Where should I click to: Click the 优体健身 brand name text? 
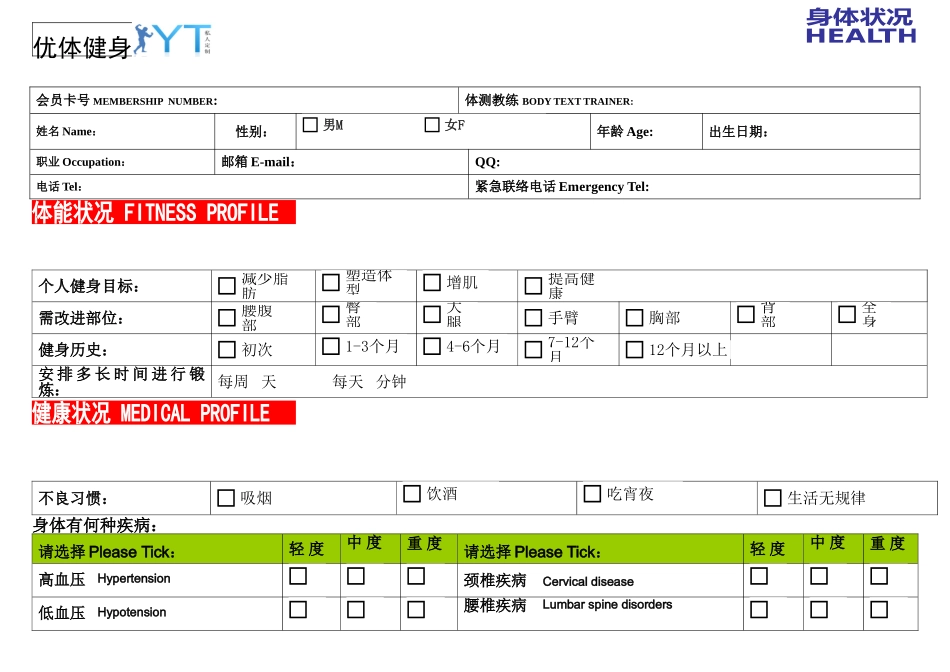point(82,47)
